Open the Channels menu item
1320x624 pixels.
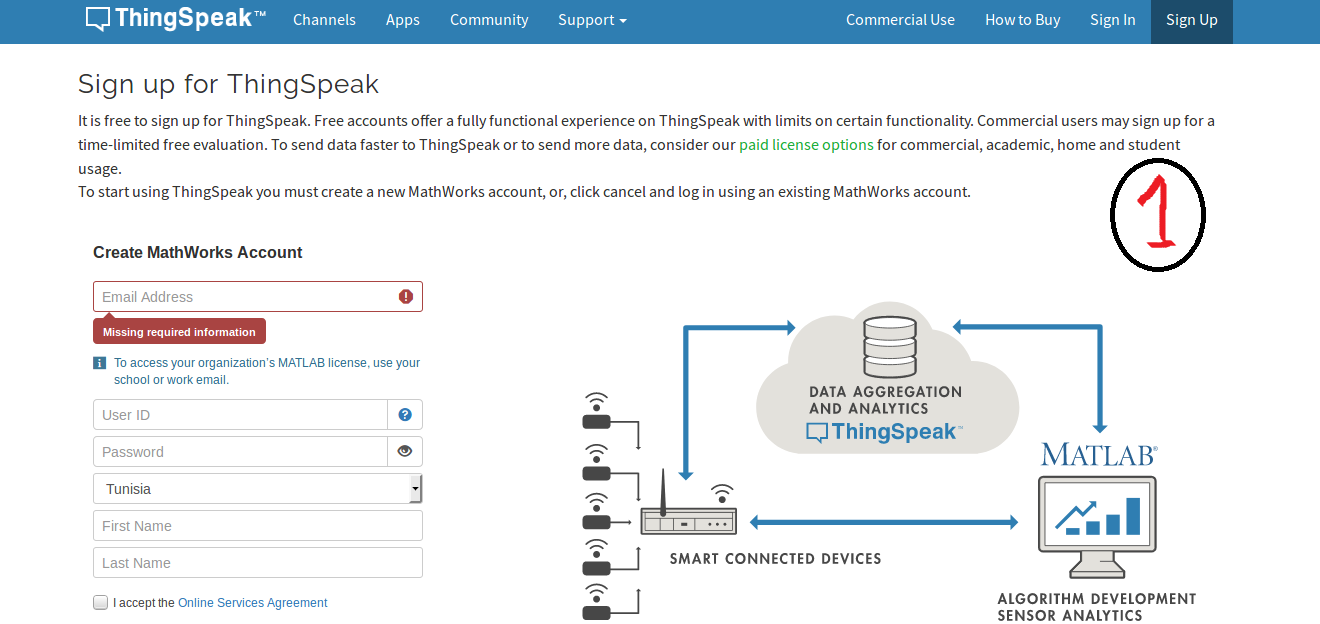324,20
